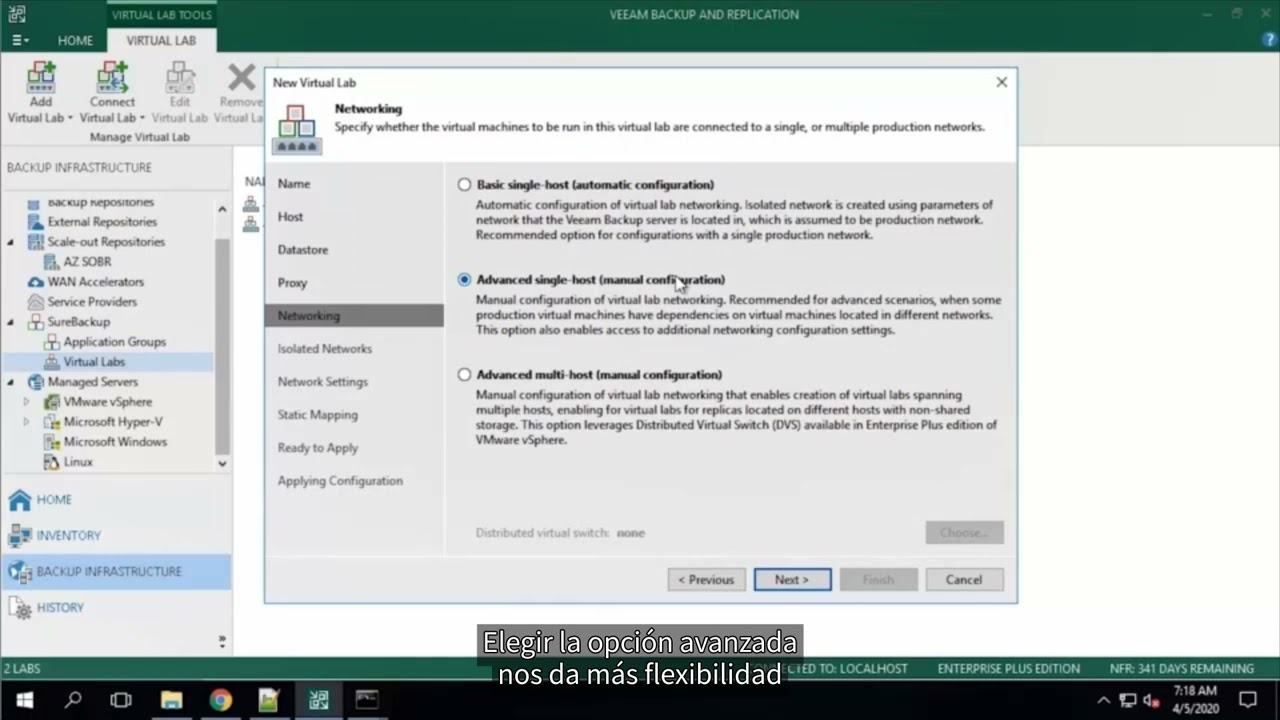Open the Backup Infrastructure navigation view
The height and width of the screenshot is (720, 1280).
115,571
